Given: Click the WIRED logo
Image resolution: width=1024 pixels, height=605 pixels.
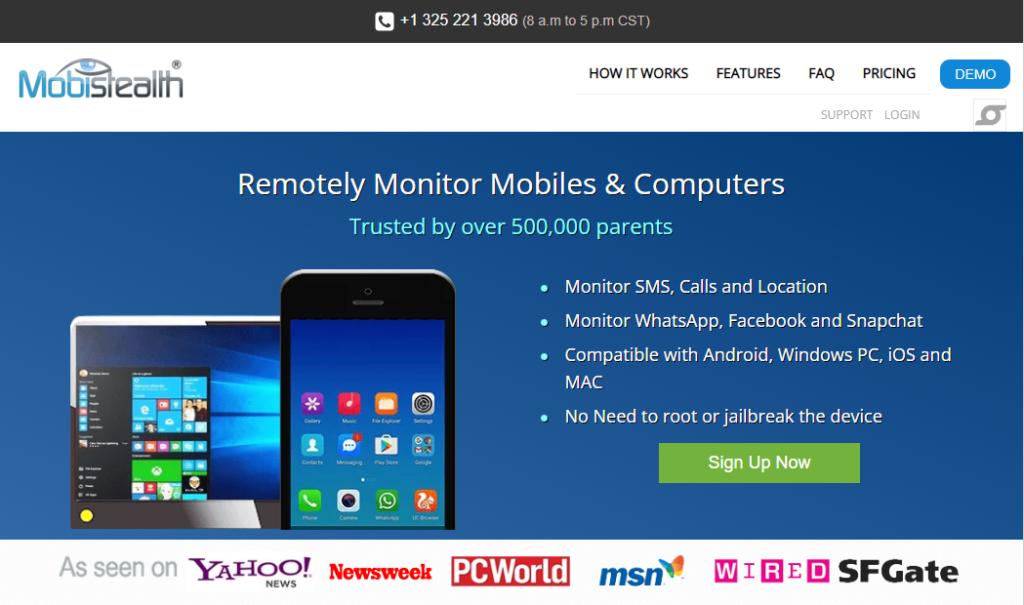Looking at the screenshot, I should 771,571.
